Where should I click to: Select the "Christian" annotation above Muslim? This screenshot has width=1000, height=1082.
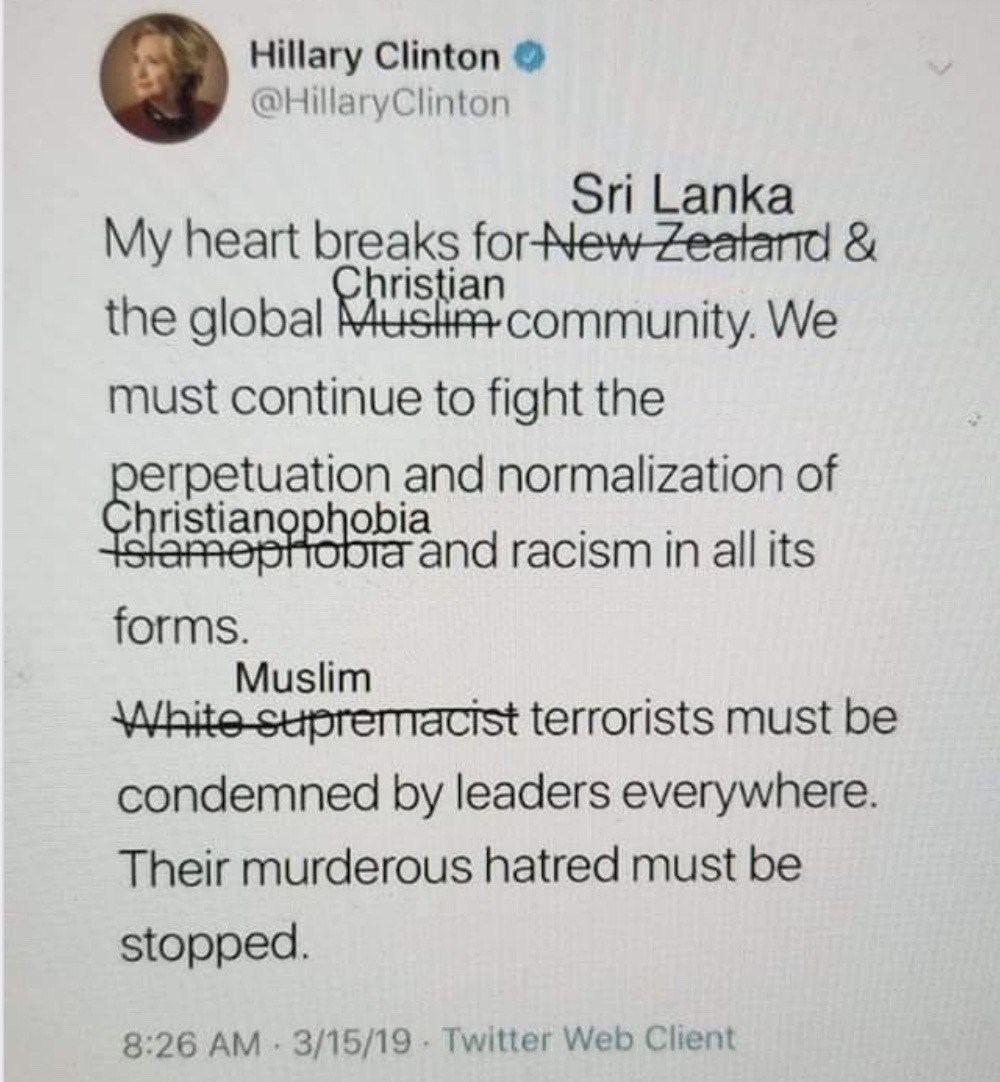[x=419, y=284]
